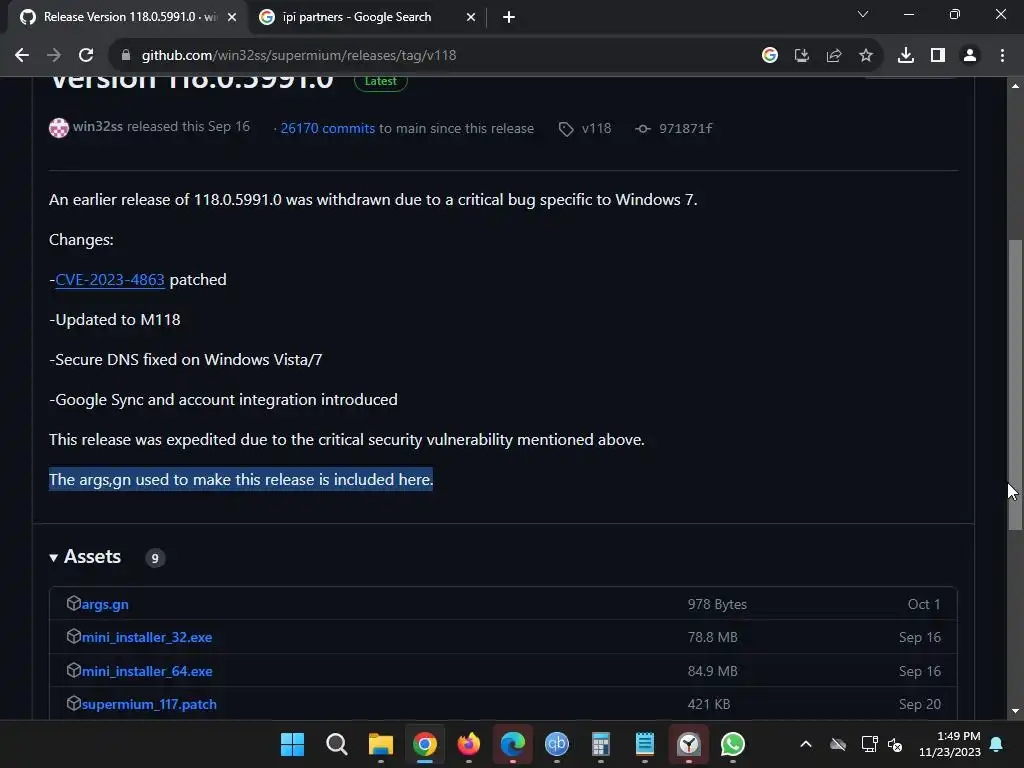The image size is (1024, 768).
Task: Open a new browser tab
Action: [x=509, y=18]
